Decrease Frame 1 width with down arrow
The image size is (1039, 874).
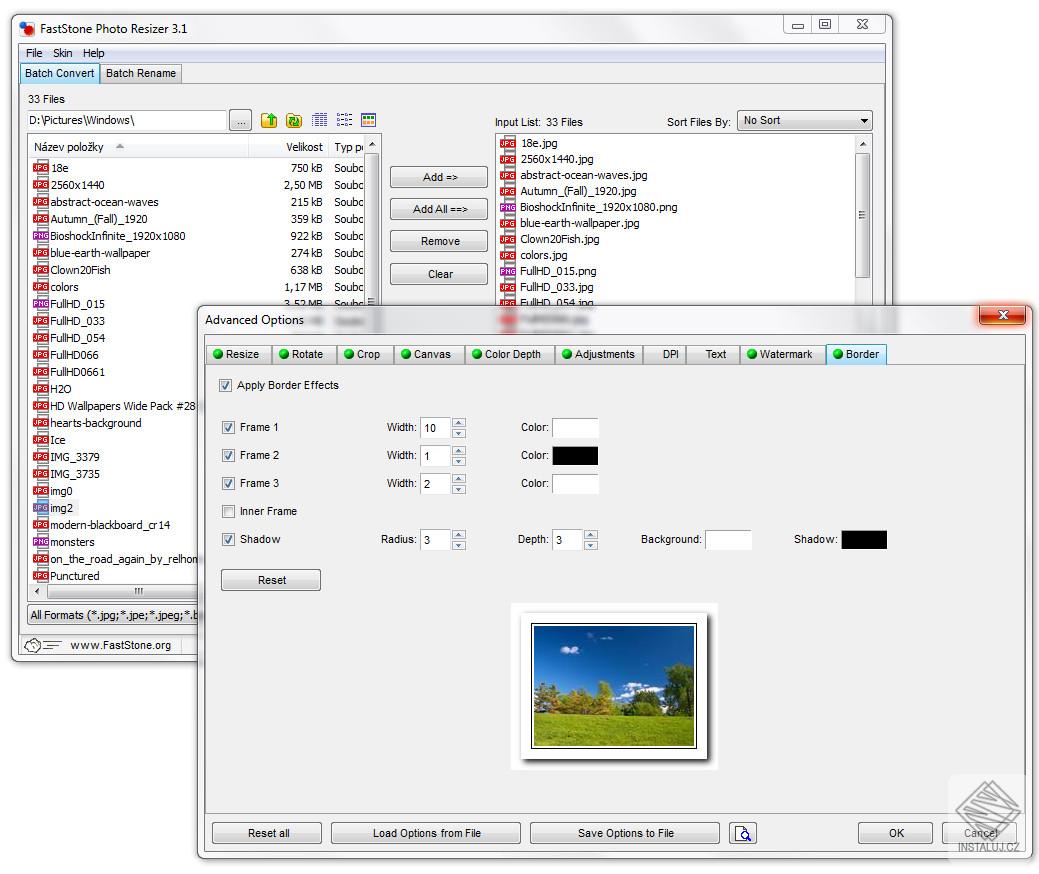(459, 433)
